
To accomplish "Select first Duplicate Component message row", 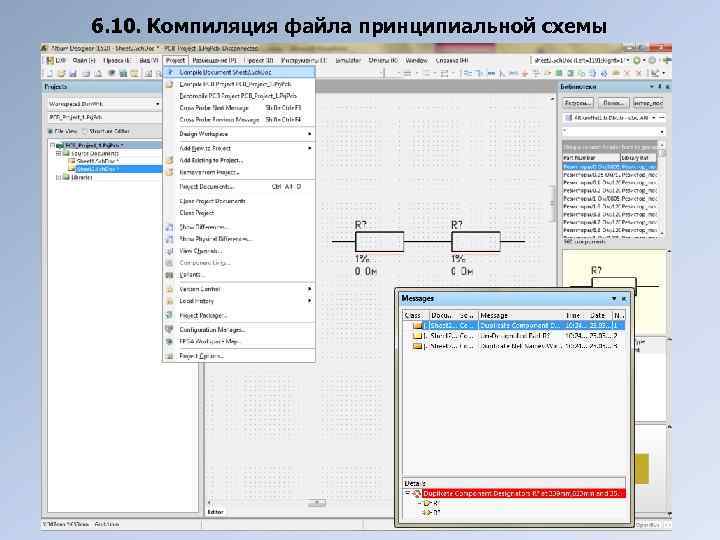I will (x=513, y=326).
